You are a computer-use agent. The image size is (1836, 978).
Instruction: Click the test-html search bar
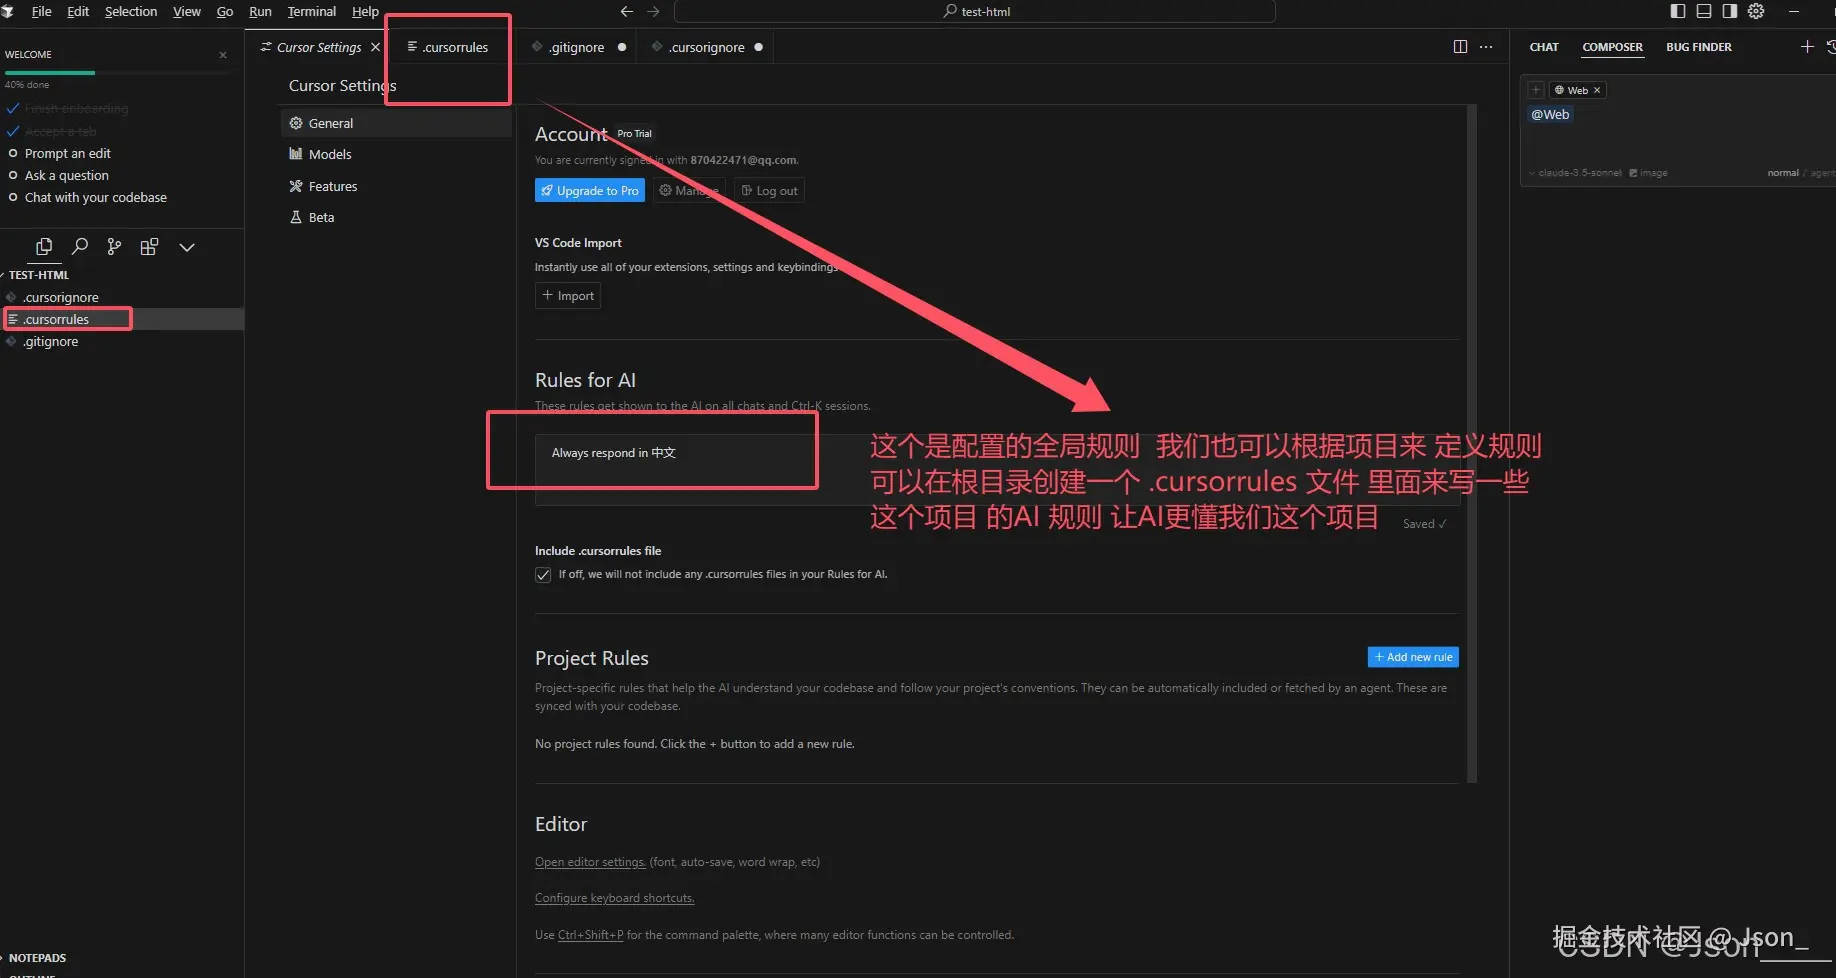(x=975, y=11)
